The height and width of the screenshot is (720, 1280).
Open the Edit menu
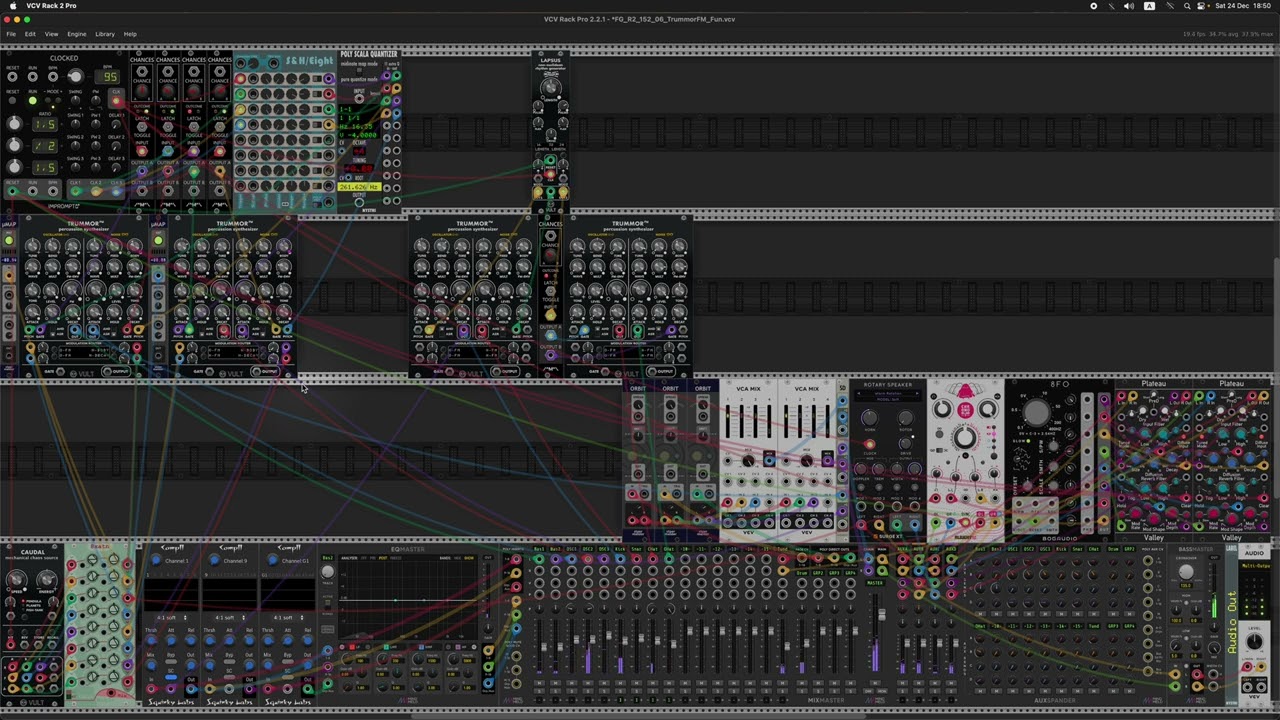(30, 34)
